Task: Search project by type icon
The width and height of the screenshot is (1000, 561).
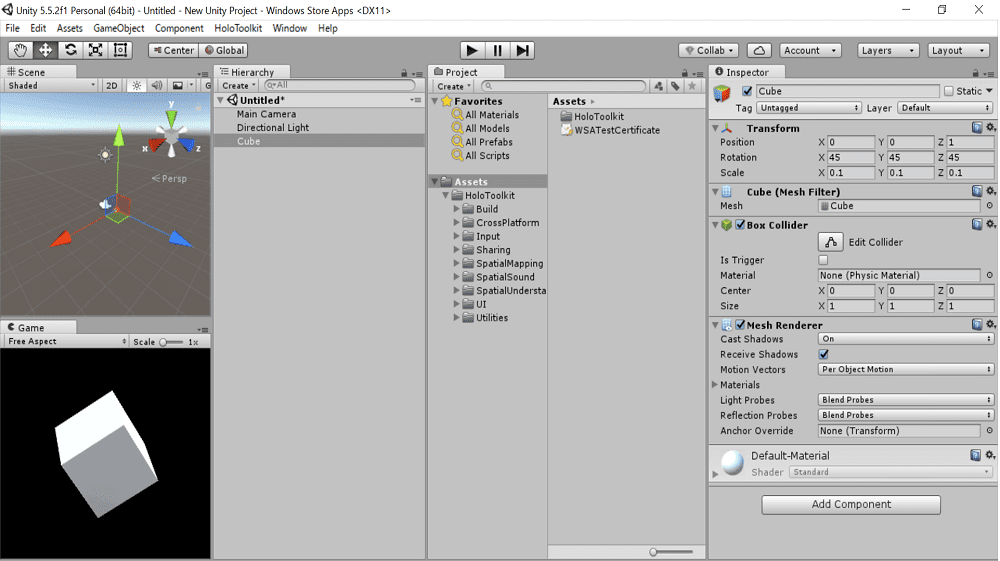Action: (x=658, y=86)
